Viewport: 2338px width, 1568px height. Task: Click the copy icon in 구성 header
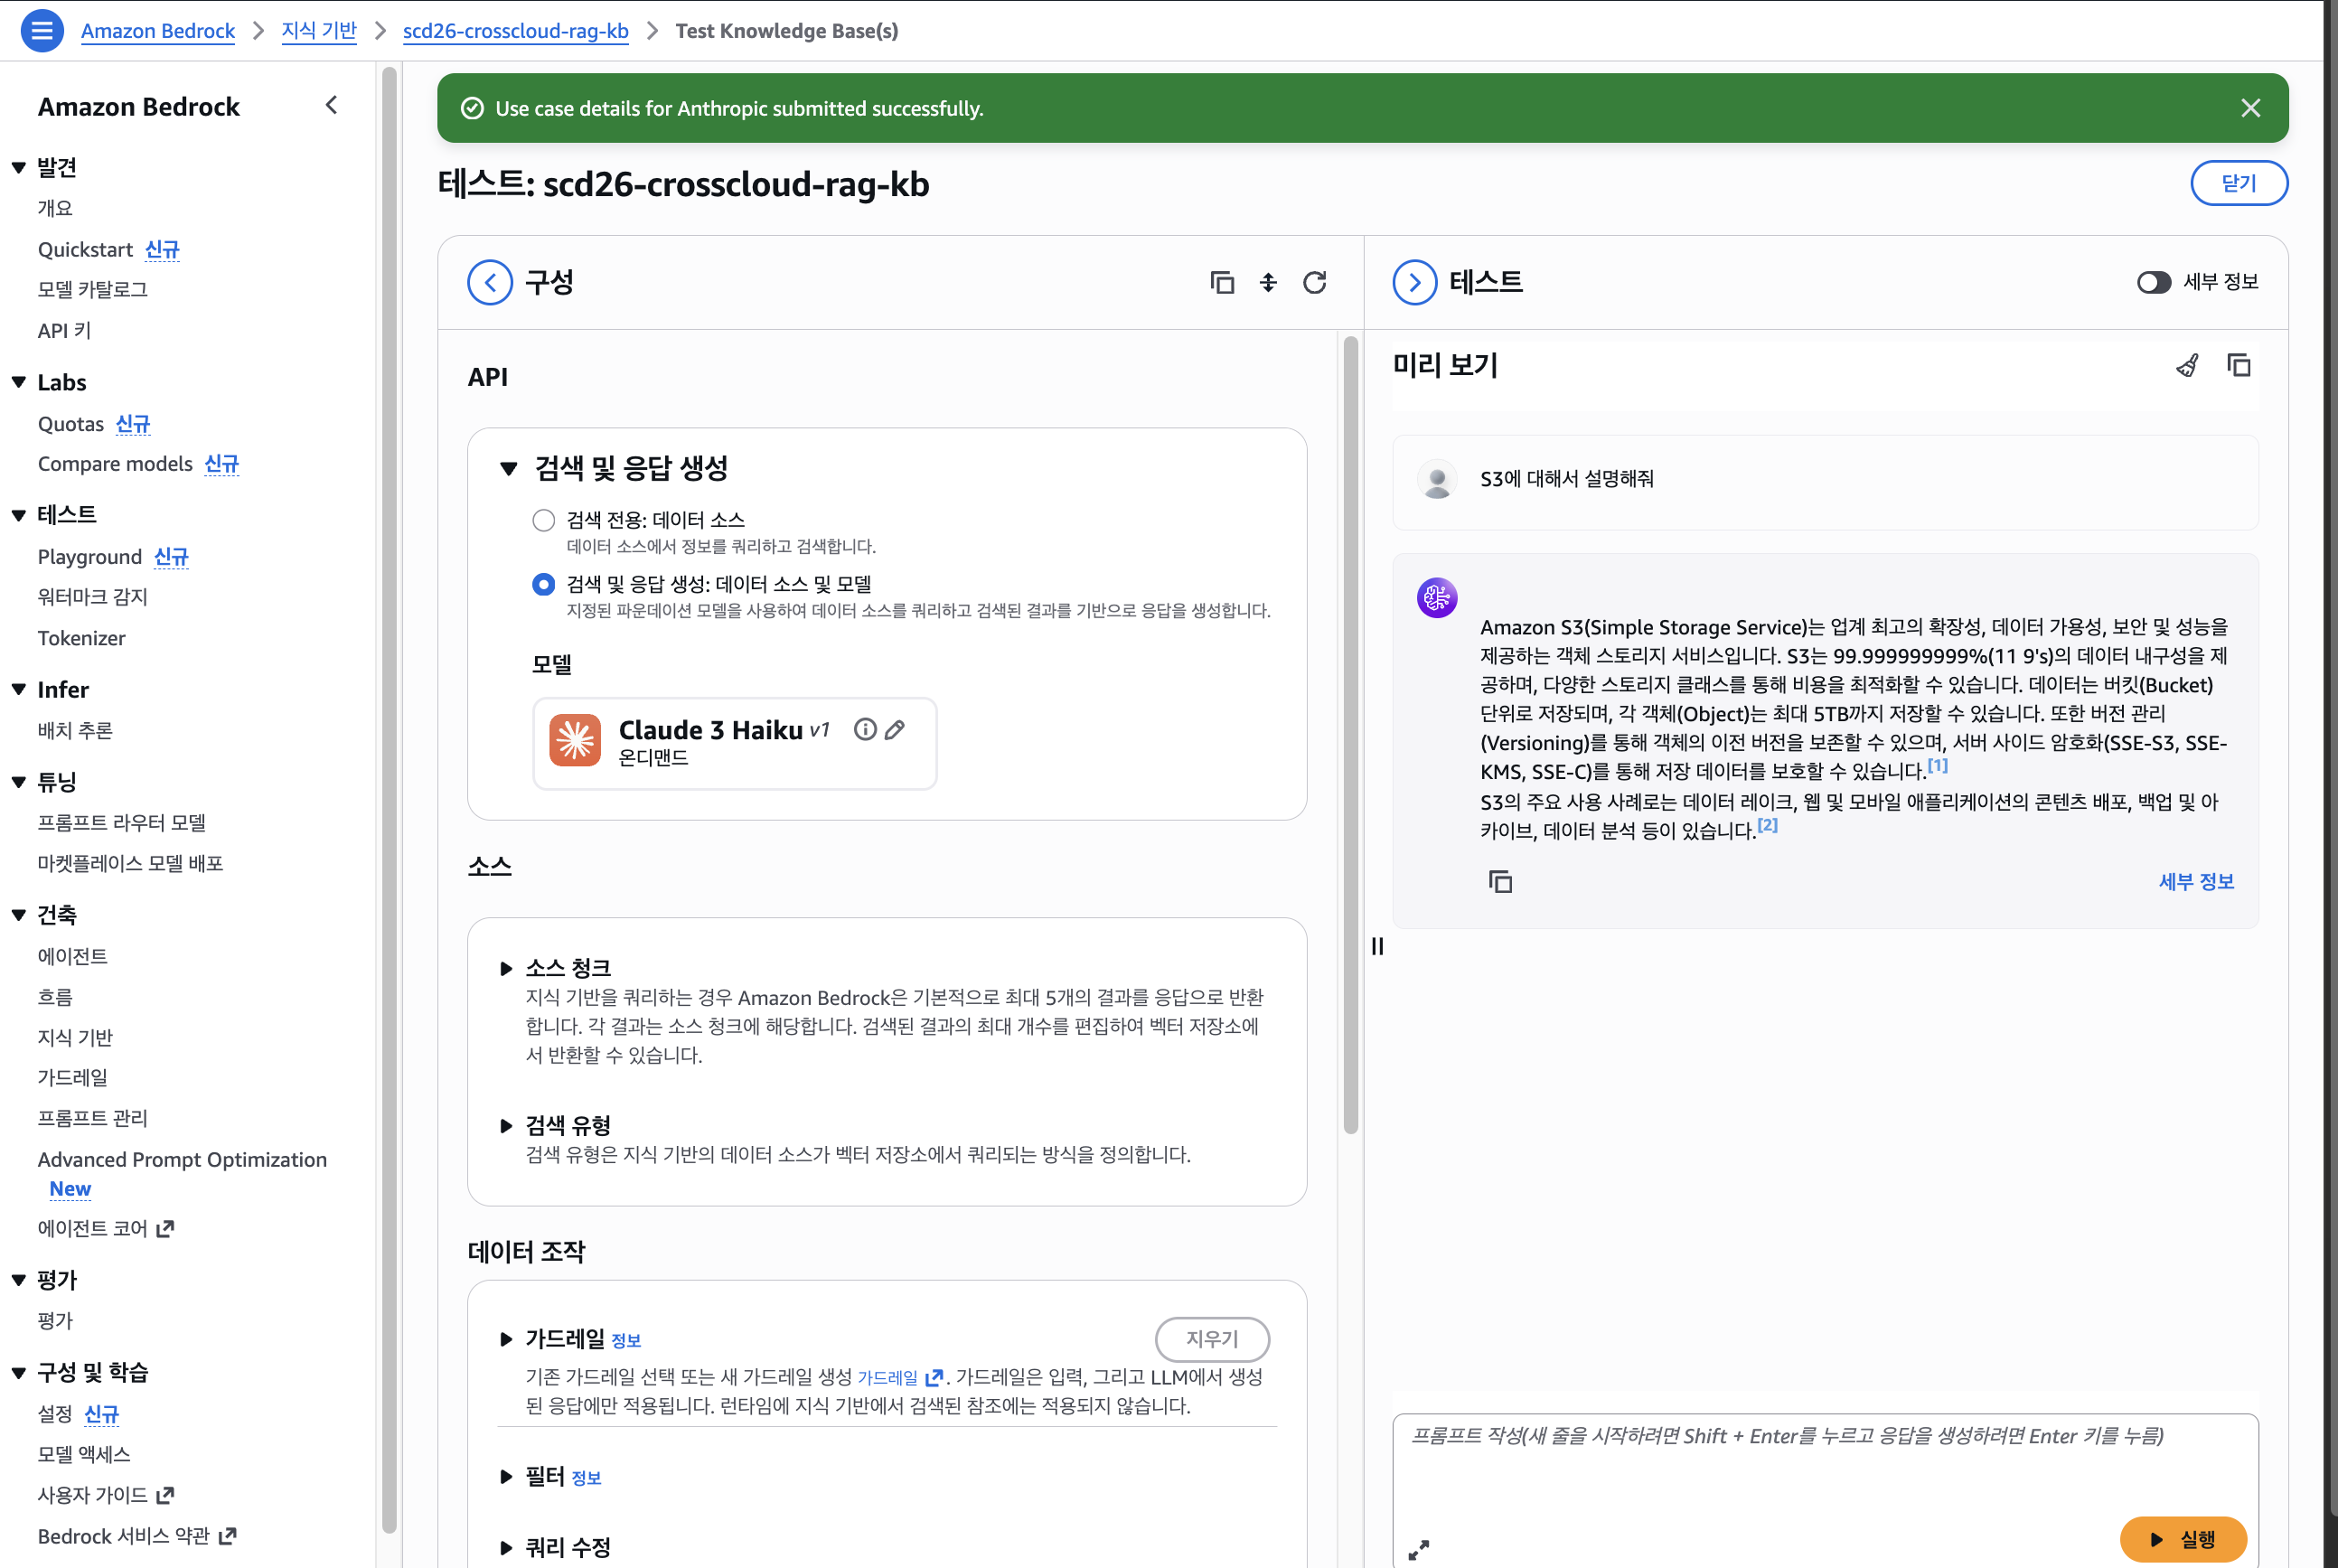tap(1222, 283)
